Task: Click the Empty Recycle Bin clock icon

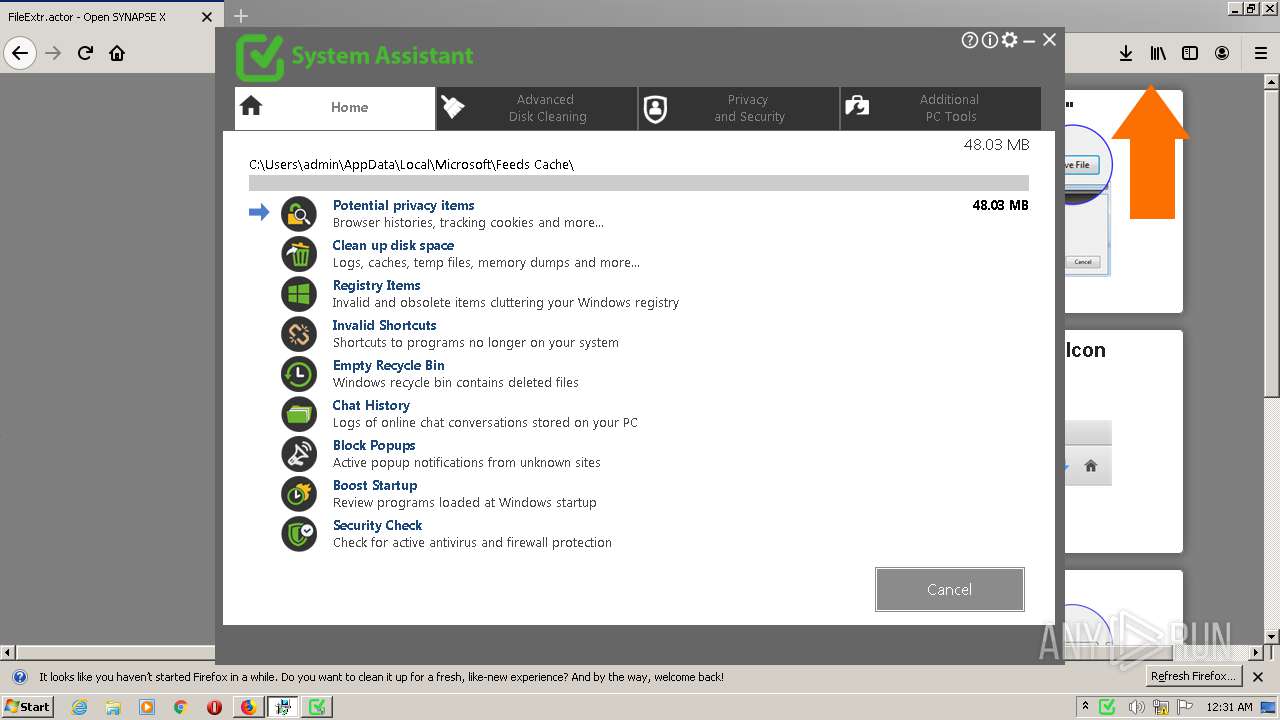Action: [x=299, y=374]
